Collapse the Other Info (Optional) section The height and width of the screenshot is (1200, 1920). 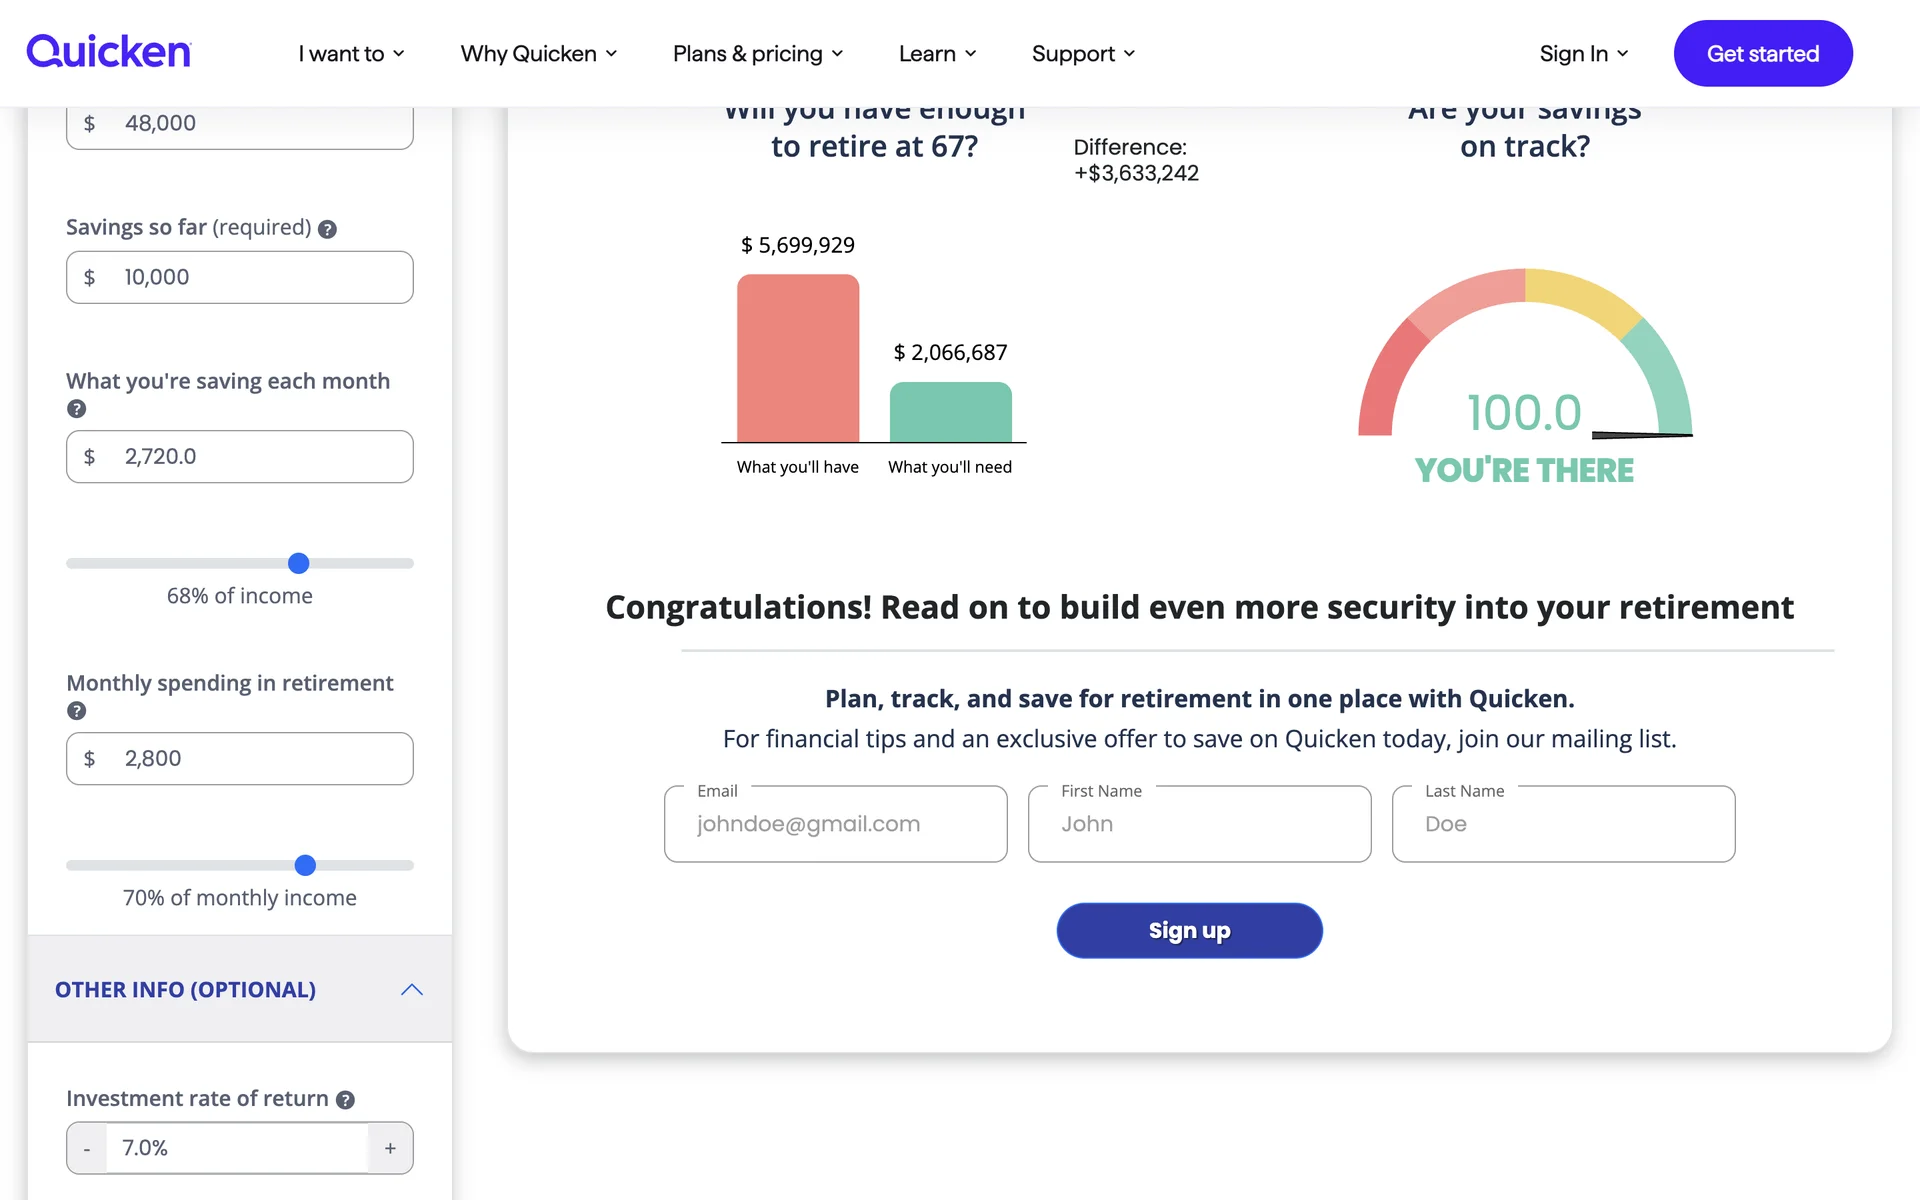tap(411, 990)
